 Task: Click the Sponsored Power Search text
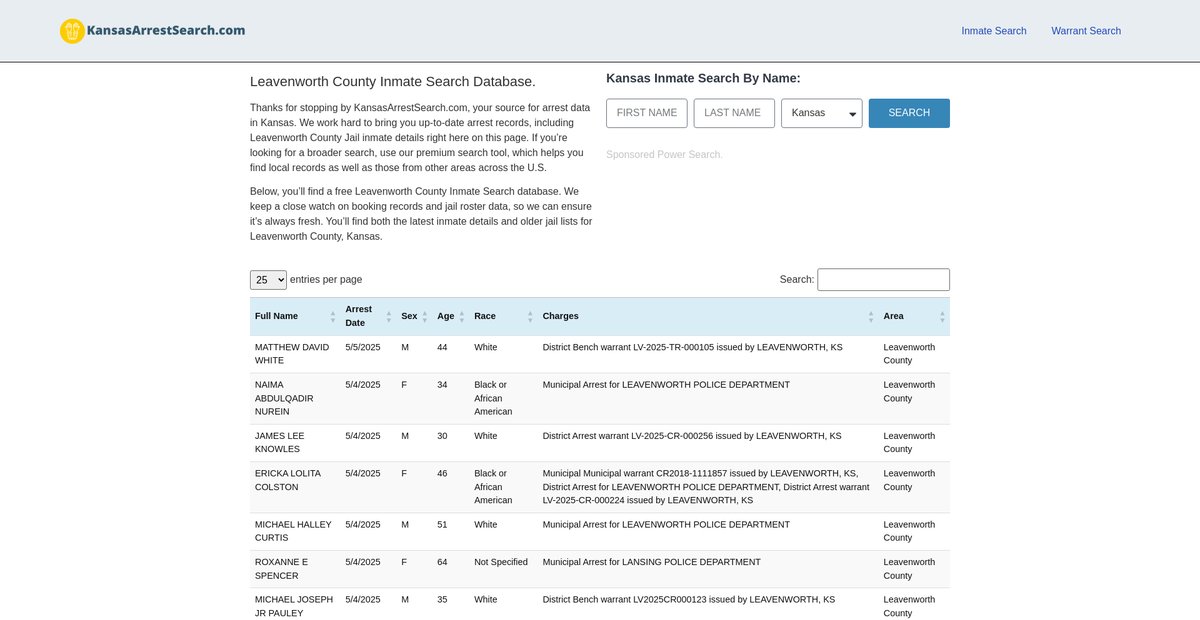click(663, 155)
